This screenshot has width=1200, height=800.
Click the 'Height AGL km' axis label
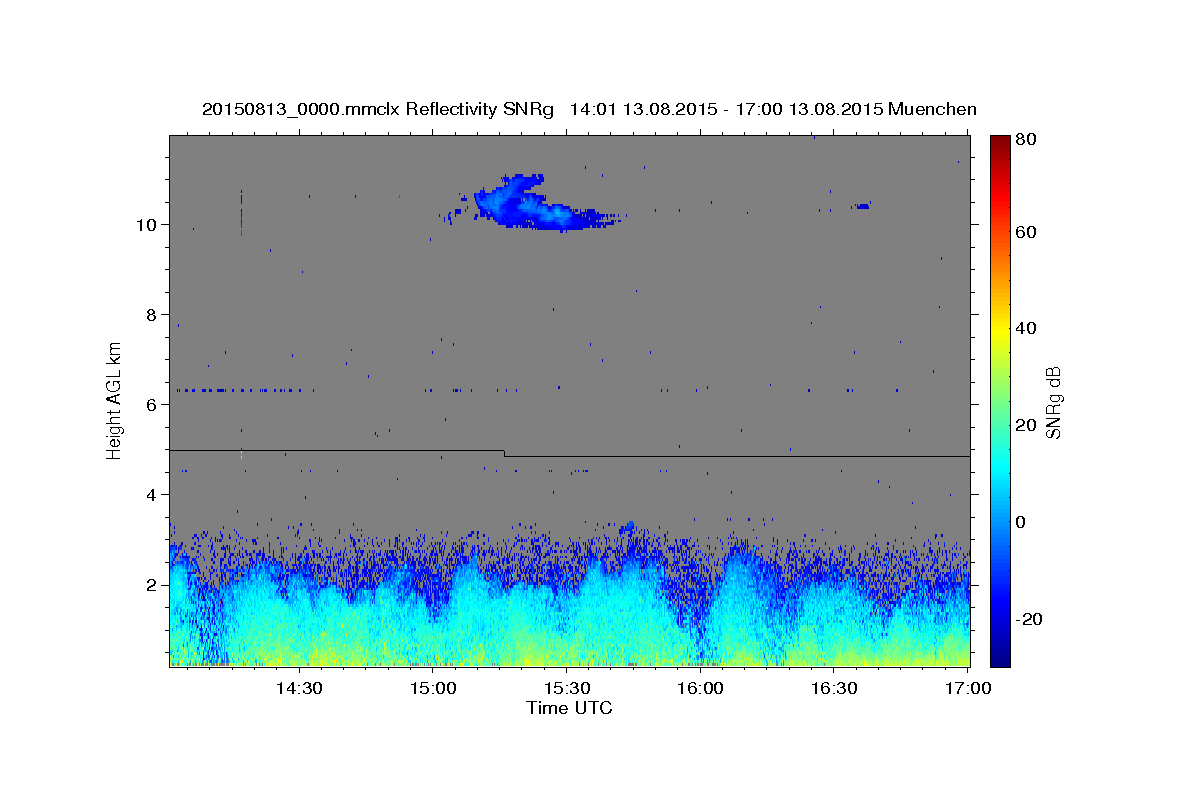[x=115, y=401]
